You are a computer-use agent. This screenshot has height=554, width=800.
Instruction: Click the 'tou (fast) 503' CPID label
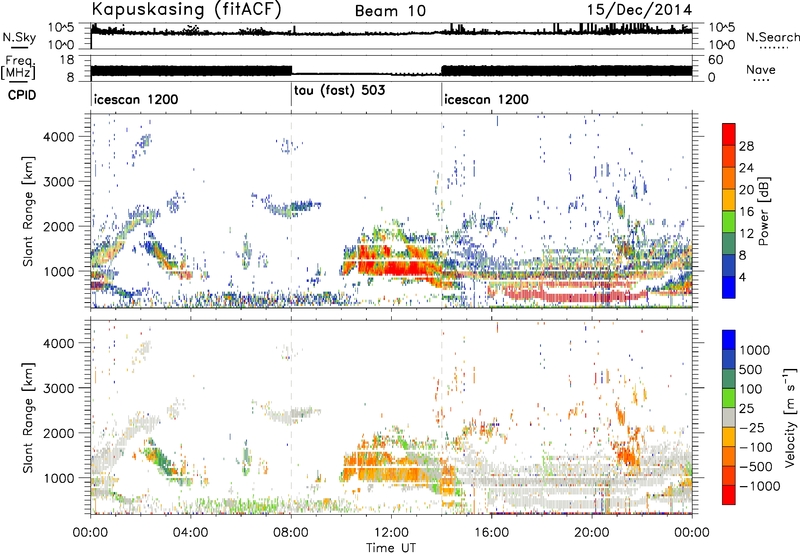(x=339, y=91)
